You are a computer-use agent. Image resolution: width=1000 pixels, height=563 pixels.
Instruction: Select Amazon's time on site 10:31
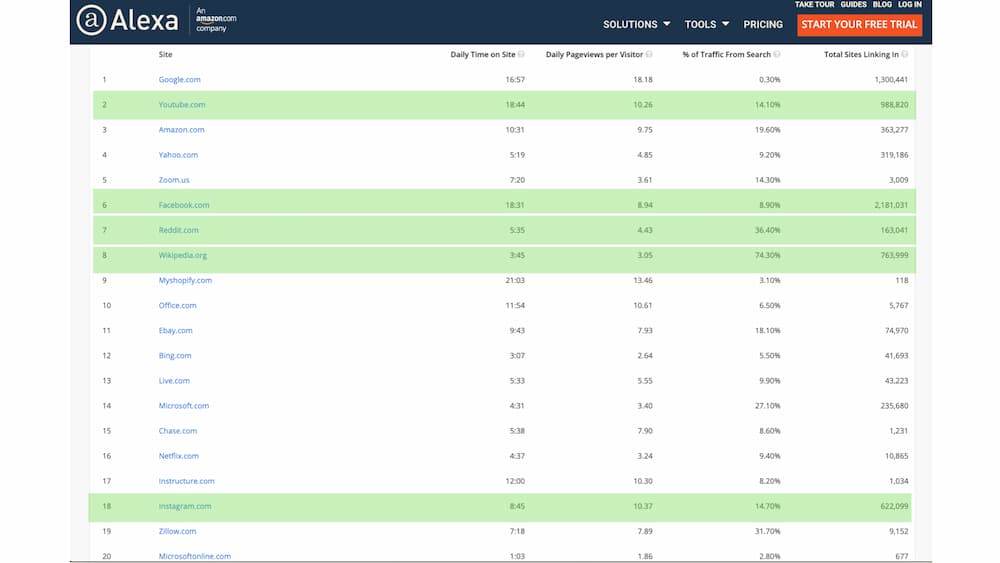[x=515, y=129]
